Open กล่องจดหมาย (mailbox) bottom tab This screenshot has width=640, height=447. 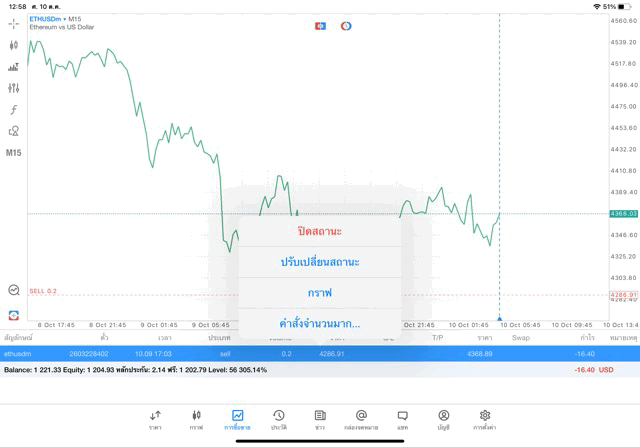pyautogui.click(x=361, y=419)
